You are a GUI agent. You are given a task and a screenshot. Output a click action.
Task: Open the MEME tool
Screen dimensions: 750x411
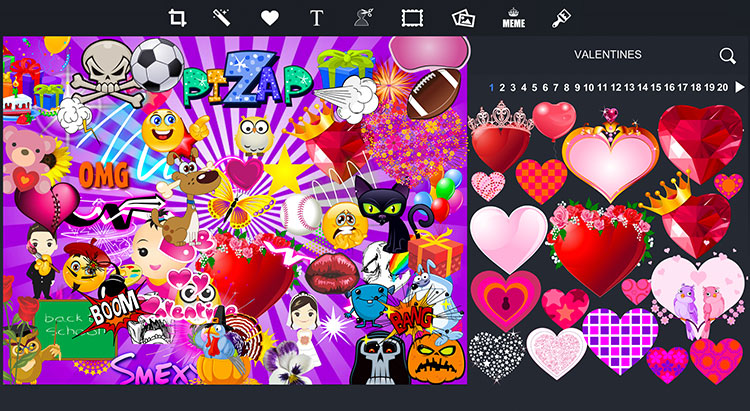point(514,18)
